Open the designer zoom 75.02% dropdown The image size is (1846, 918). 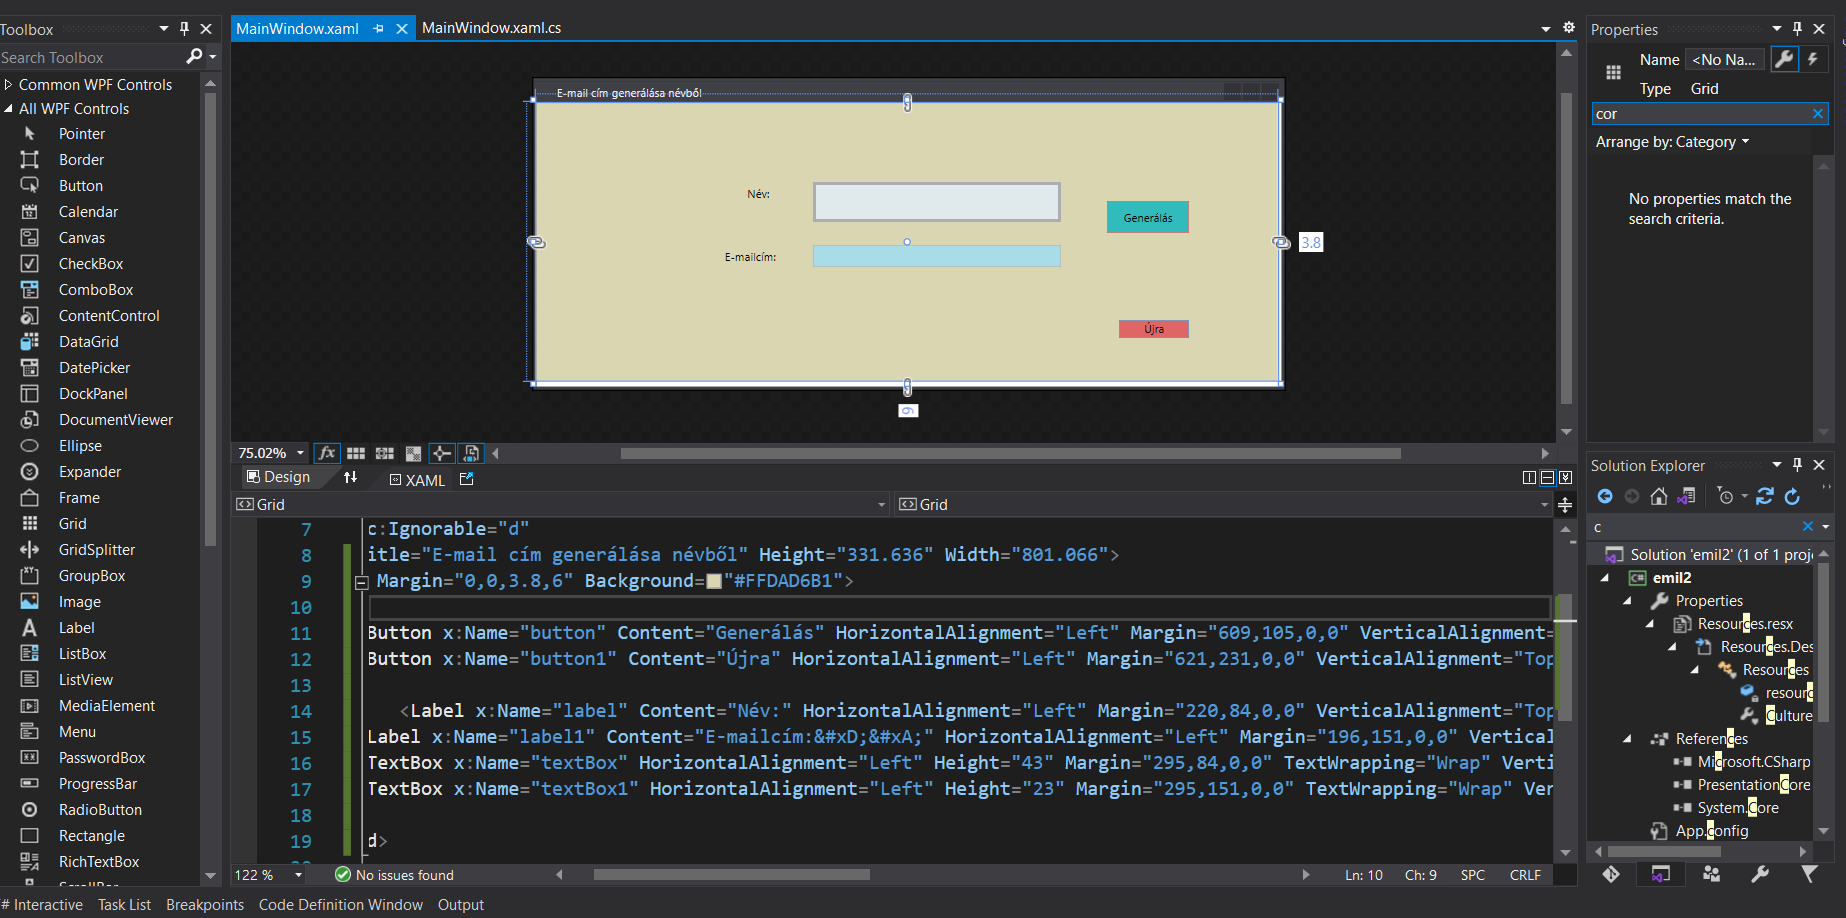[300, 453]
